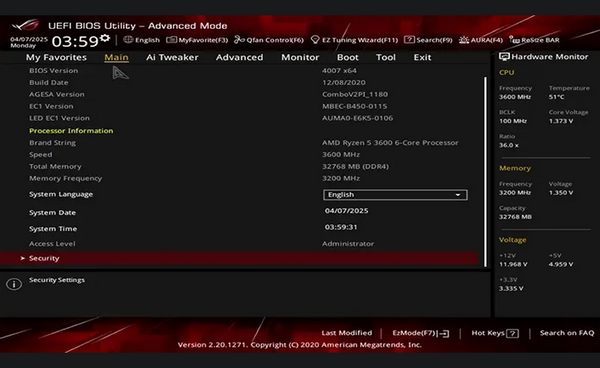Open Search(F9) tool
600x368 pixels.
[428, 40]
